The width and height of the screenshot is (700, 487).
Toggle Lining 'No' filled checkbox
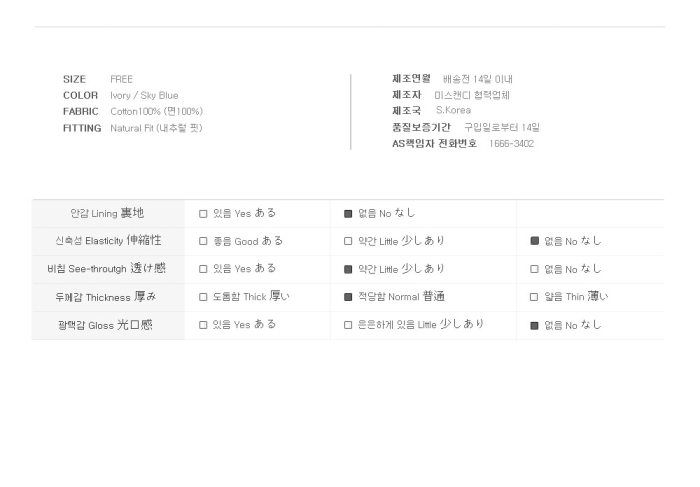pyautogui.click(x=348, y=214)
